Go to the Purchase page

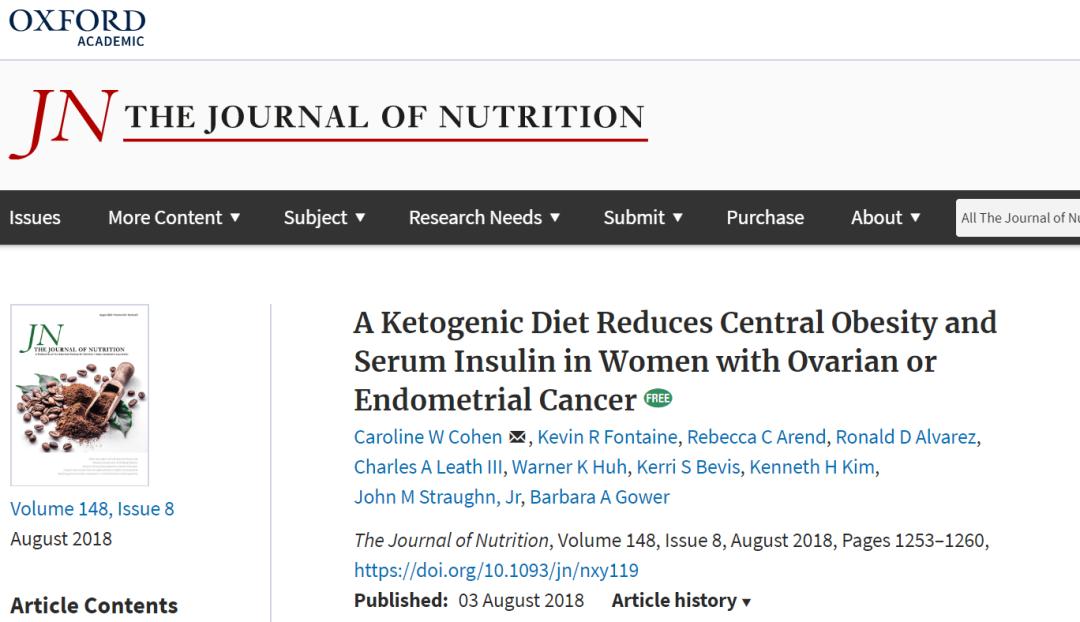coord(765,217)
